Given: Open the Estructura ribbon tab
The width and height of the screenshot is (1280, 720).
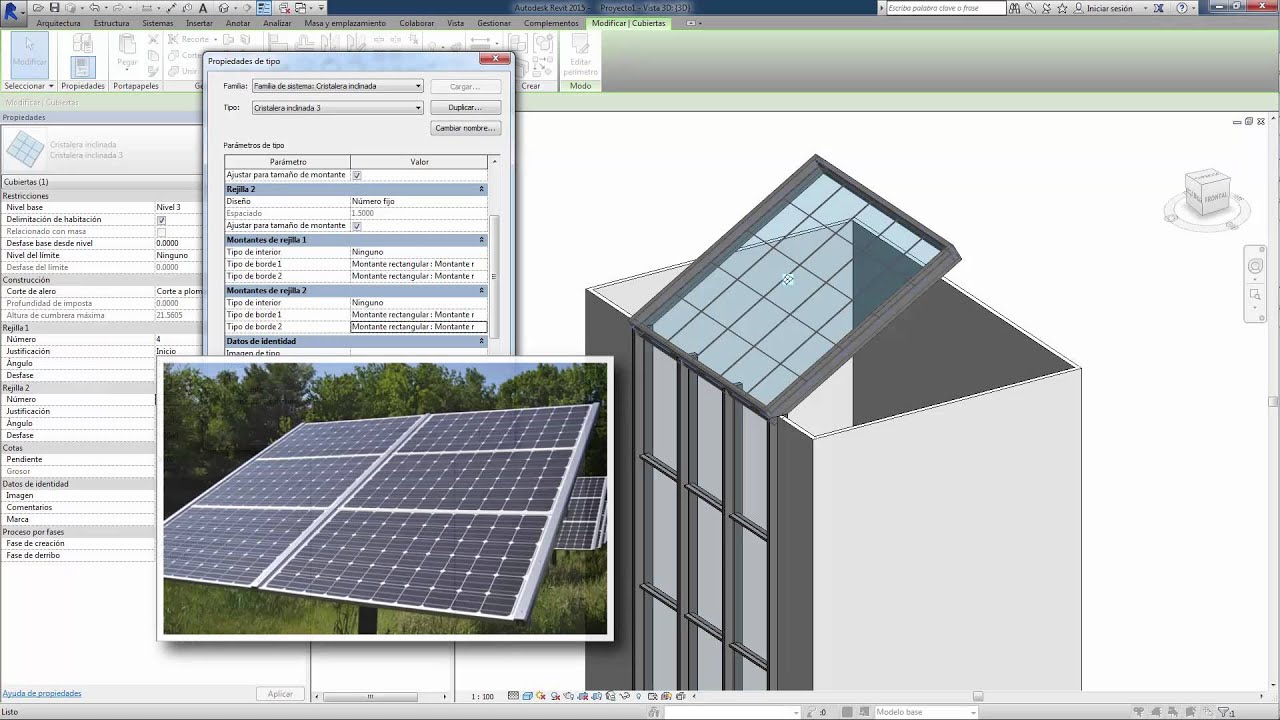Looking at the screenshot, I should [111, 23].
